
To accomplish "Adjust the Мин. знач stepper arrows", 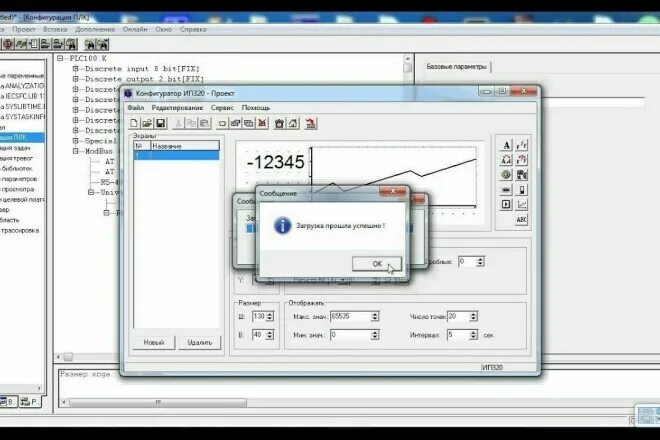I will [375, 335].
